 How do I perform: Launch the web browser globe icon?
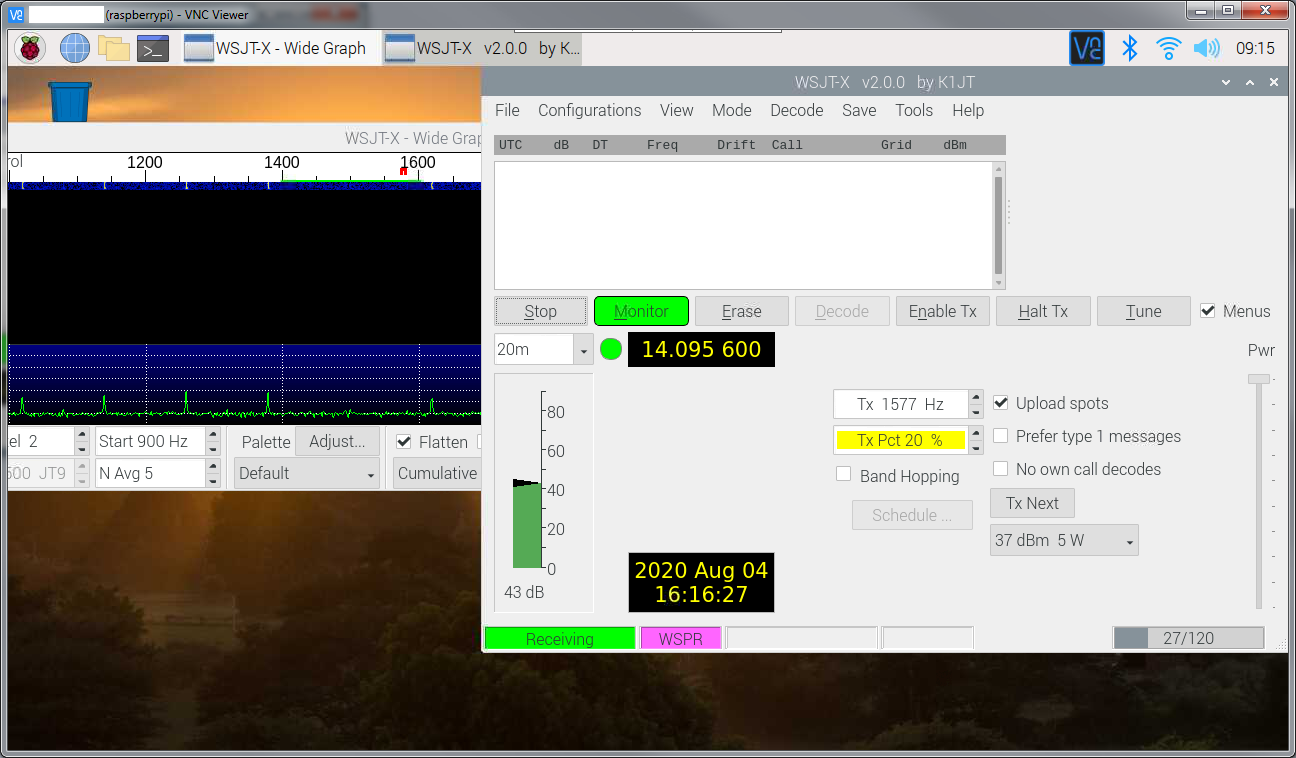tap(75, 48)
